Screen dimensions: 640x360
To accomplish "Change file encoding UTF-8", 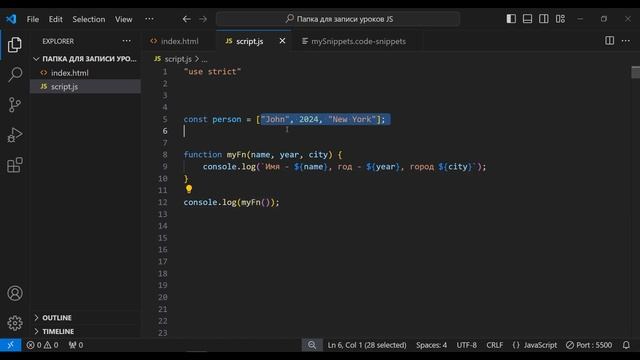I will [x=467, y=345].
